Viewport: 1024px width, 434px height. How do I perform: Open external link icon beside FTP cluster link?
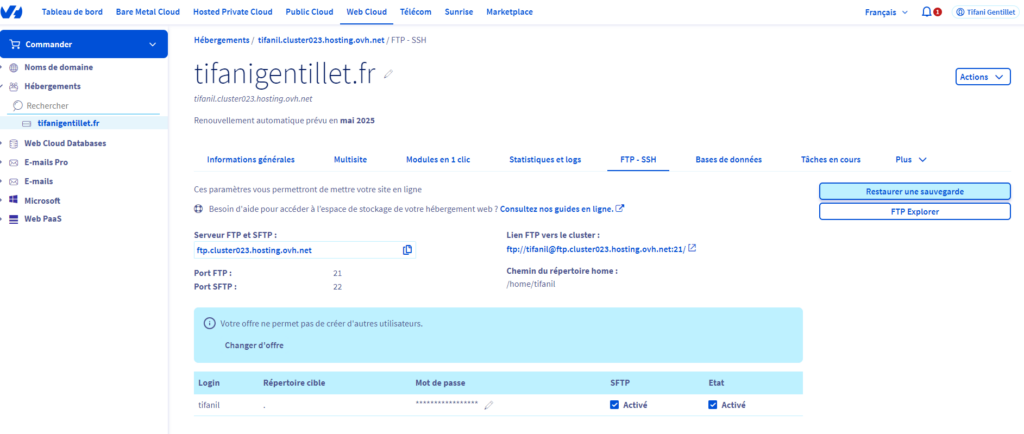point(693,249)
